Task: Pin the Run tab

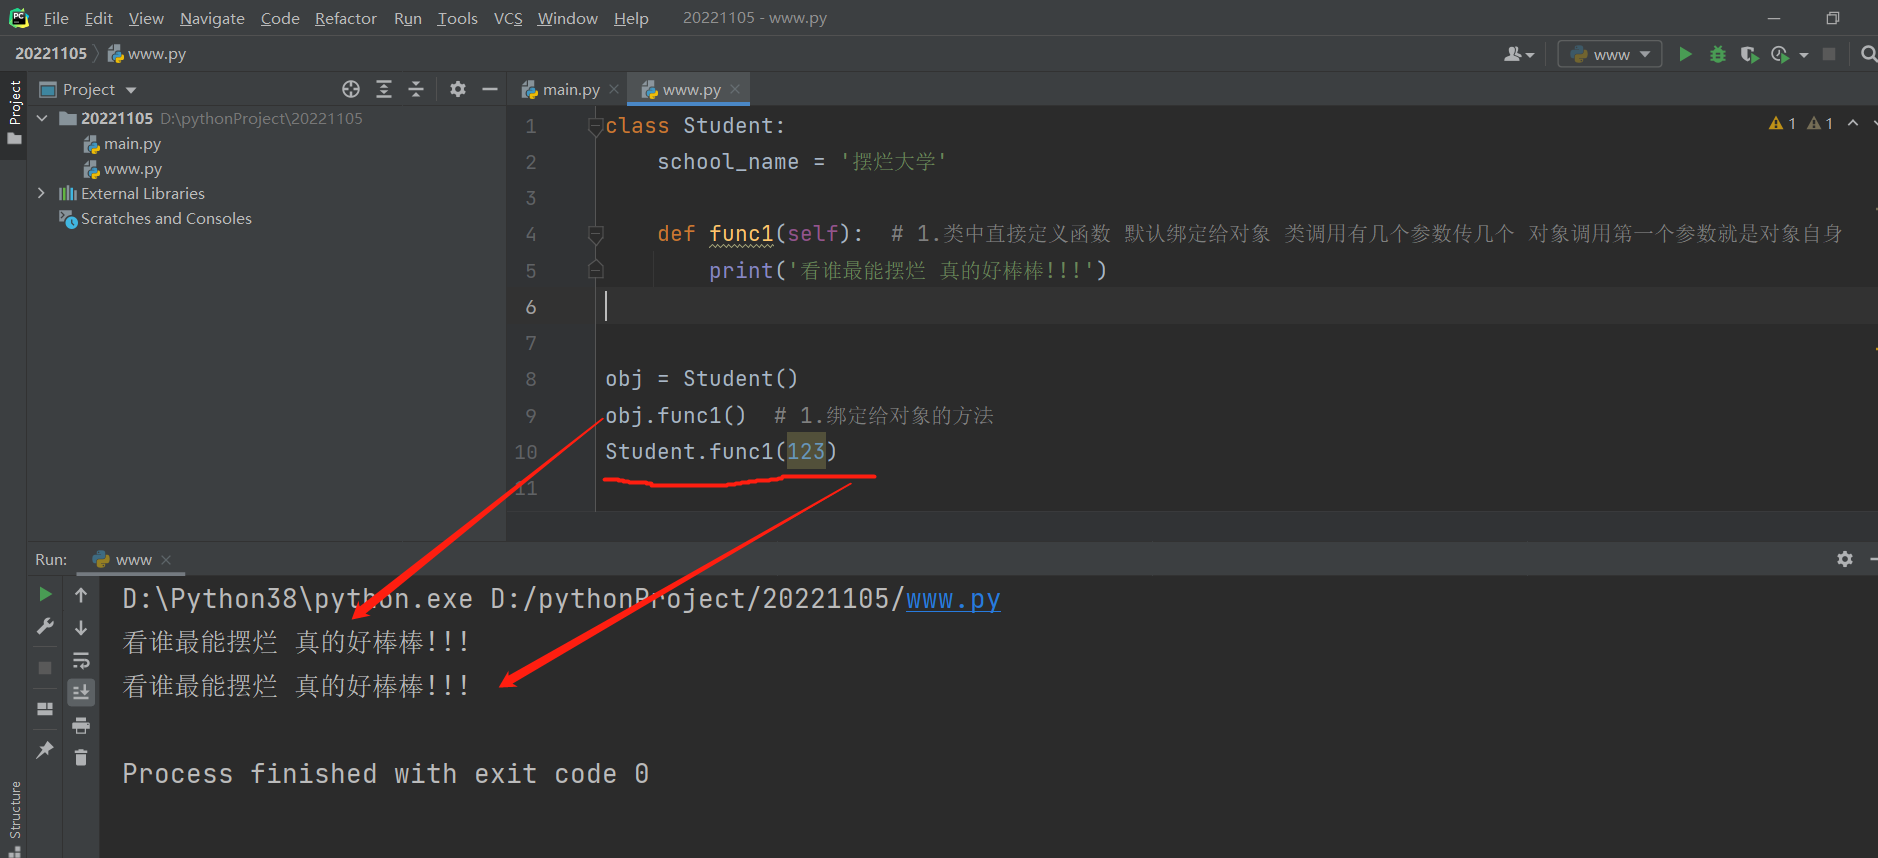Action: click(45, 749)
